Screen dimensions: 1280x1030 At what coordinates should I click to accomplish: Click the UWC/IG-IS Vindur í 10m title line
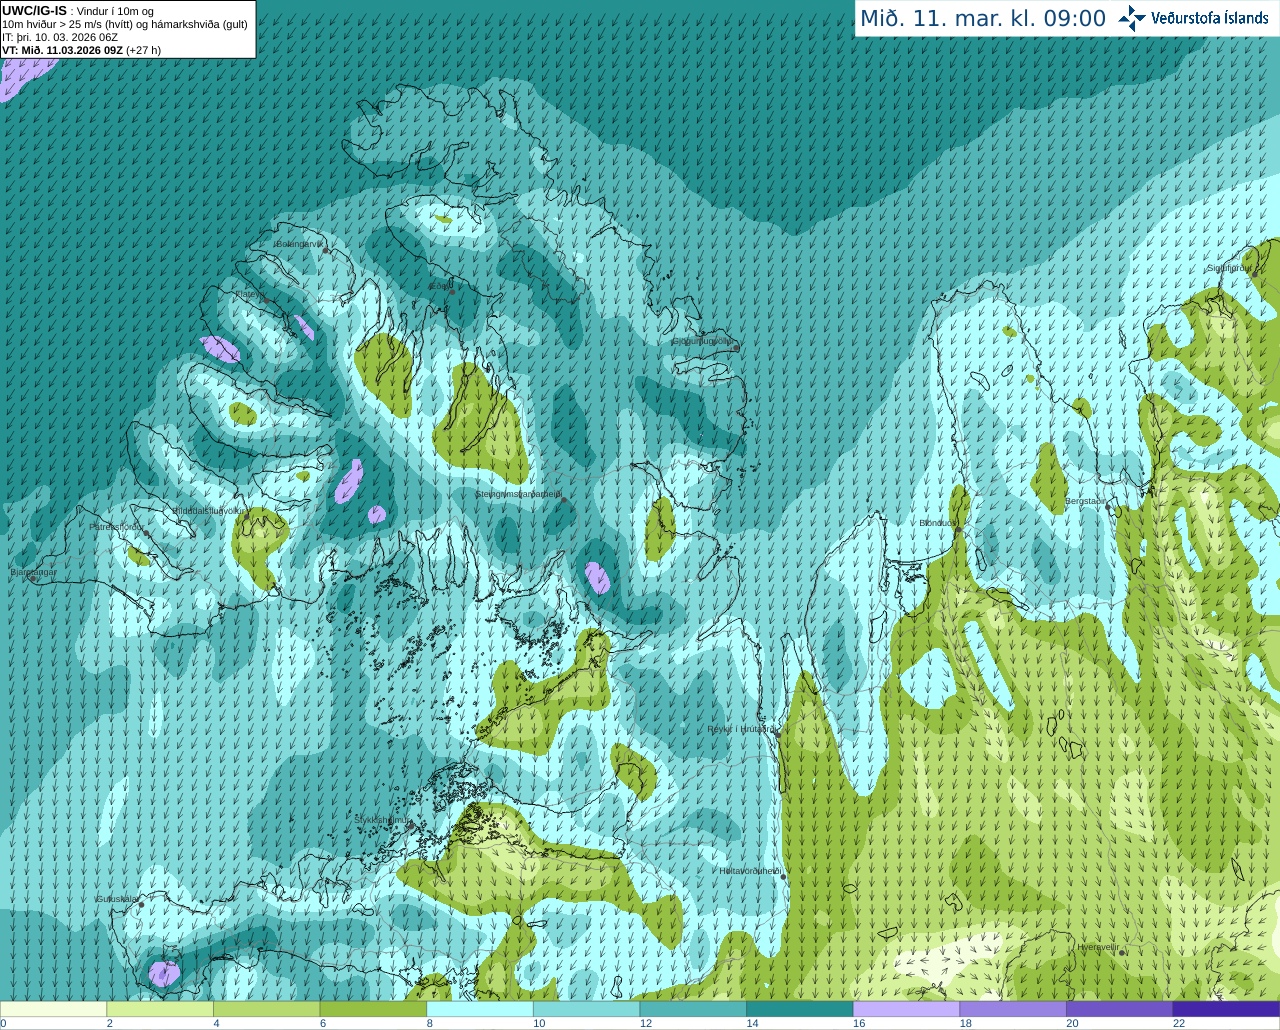pos(78,11)
